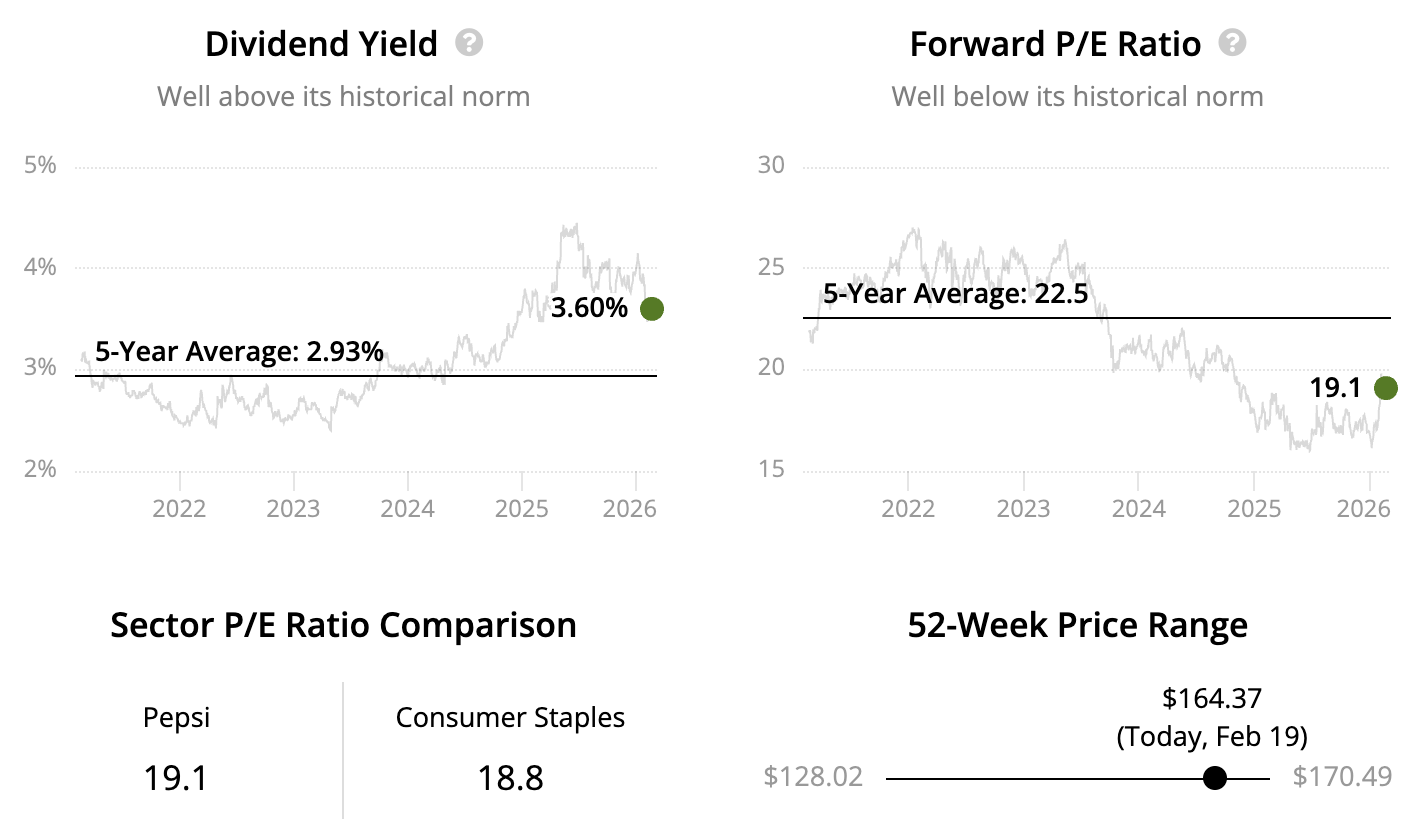Click the "Well above its historical norm" subtitle
The width and height of the screenshot is (1426, 840).
[343, 96]
